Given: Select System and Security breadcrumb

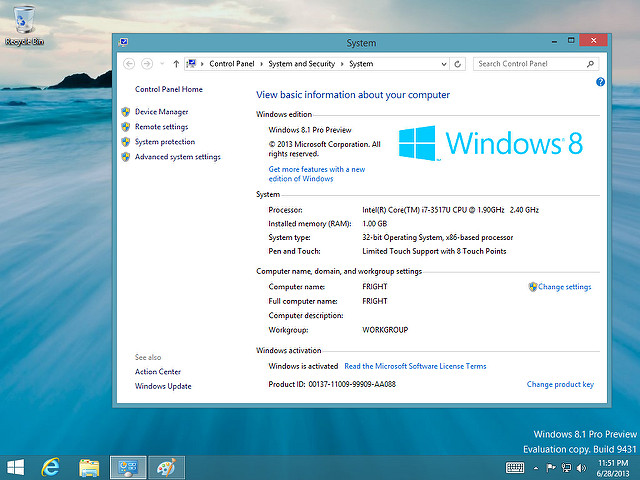Looking at the screenshot, I should (x=301, y=64).
